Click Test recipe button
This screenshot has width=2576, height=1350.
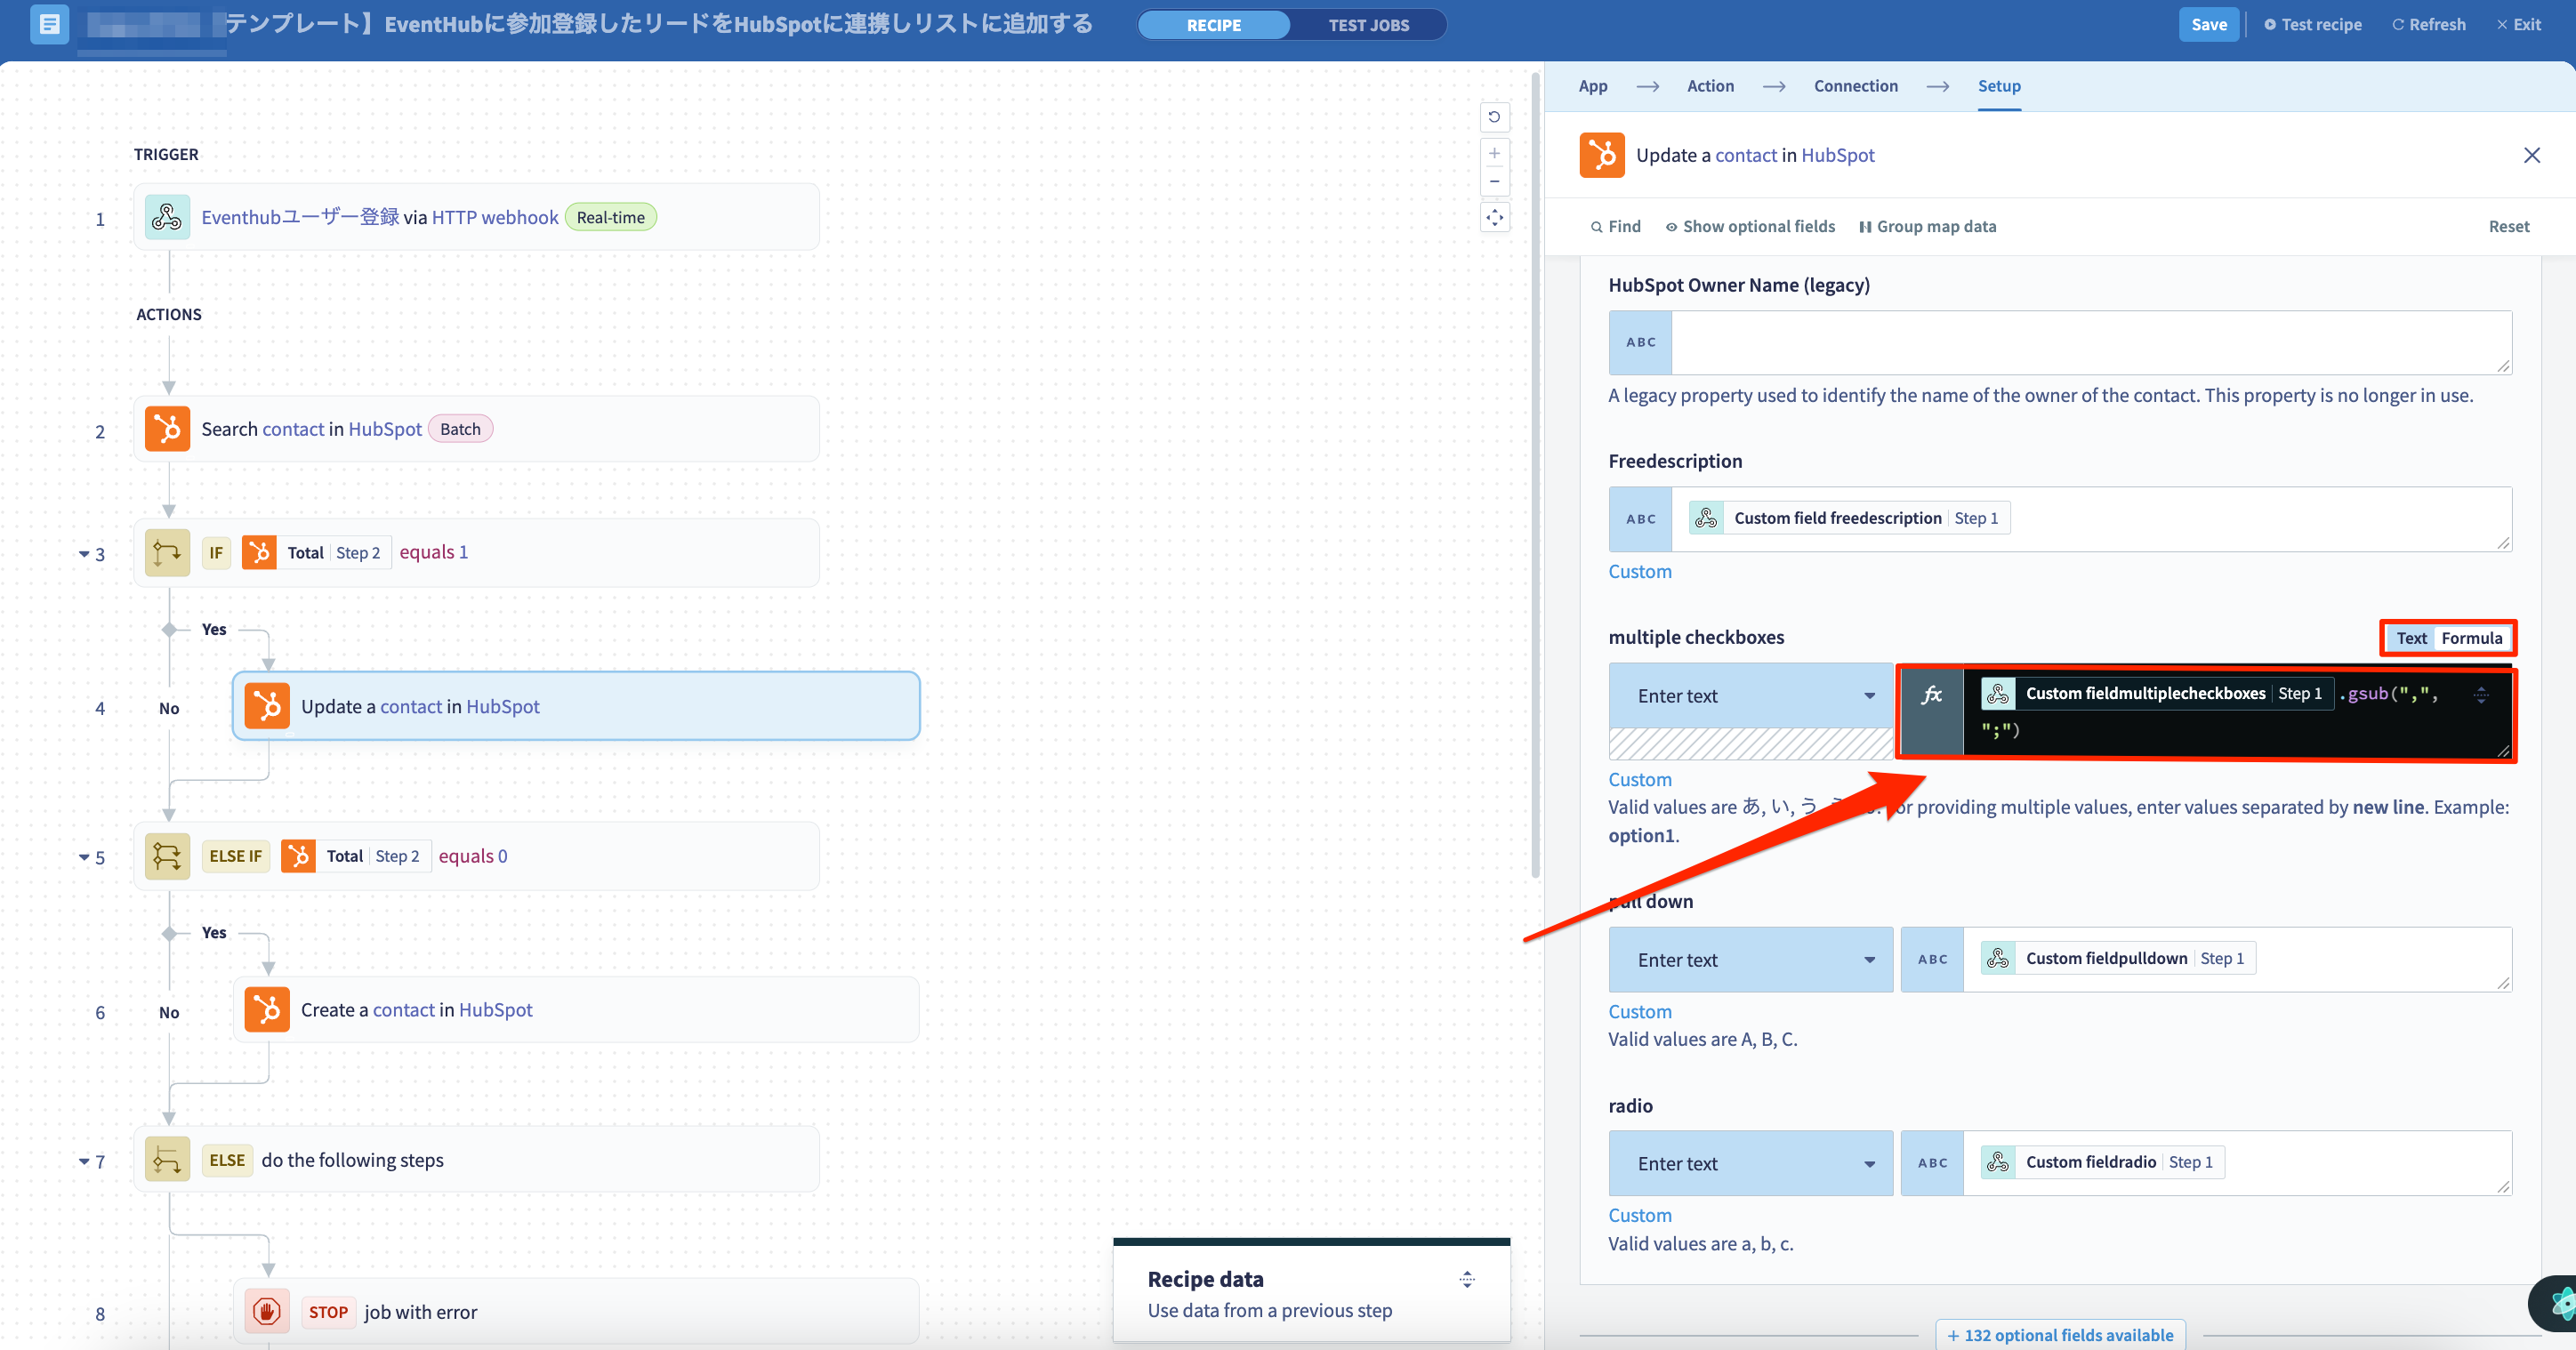coord(2312,24)
